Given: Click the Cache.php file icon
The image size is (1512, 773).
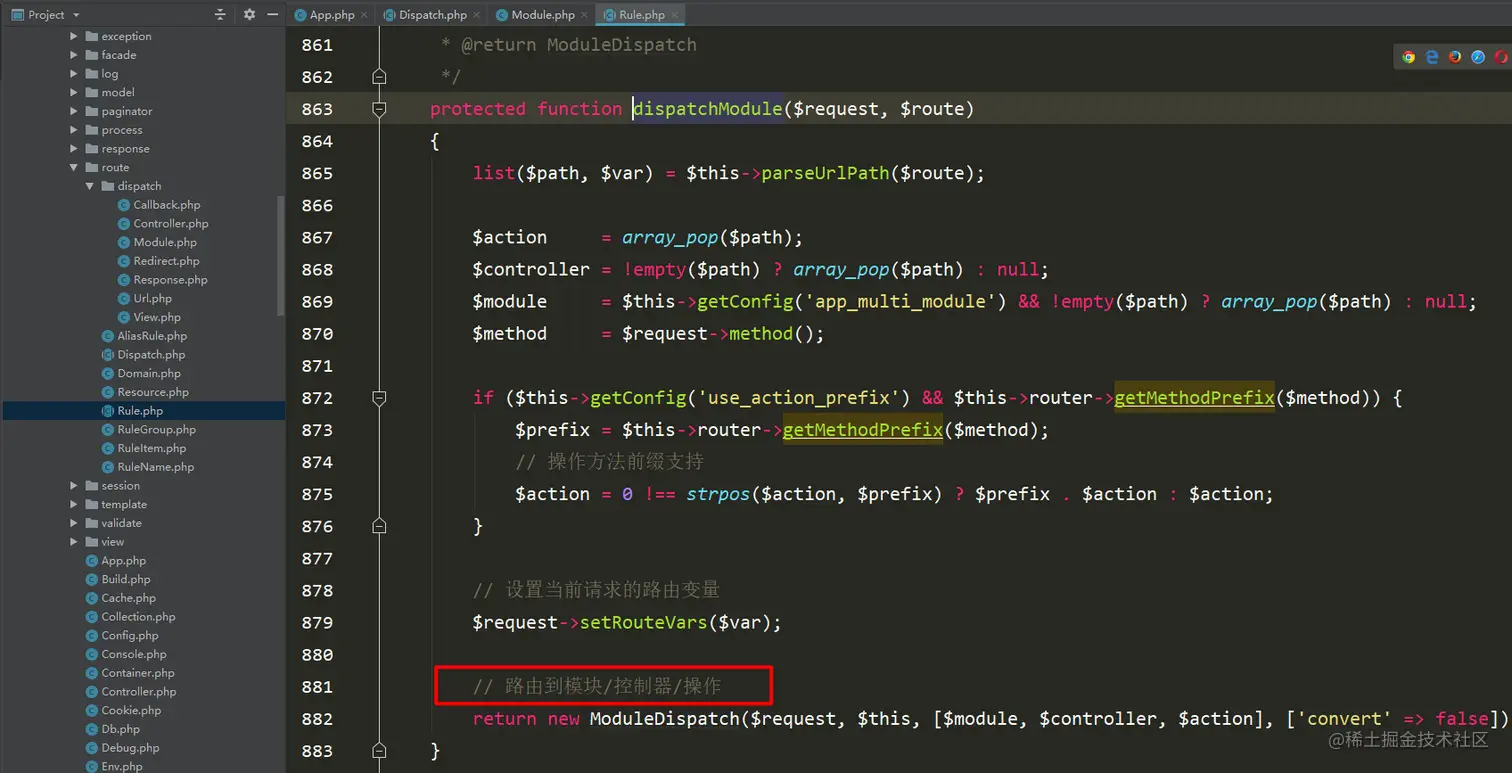Looking at the screenshot, I should (x=92, y=598).
